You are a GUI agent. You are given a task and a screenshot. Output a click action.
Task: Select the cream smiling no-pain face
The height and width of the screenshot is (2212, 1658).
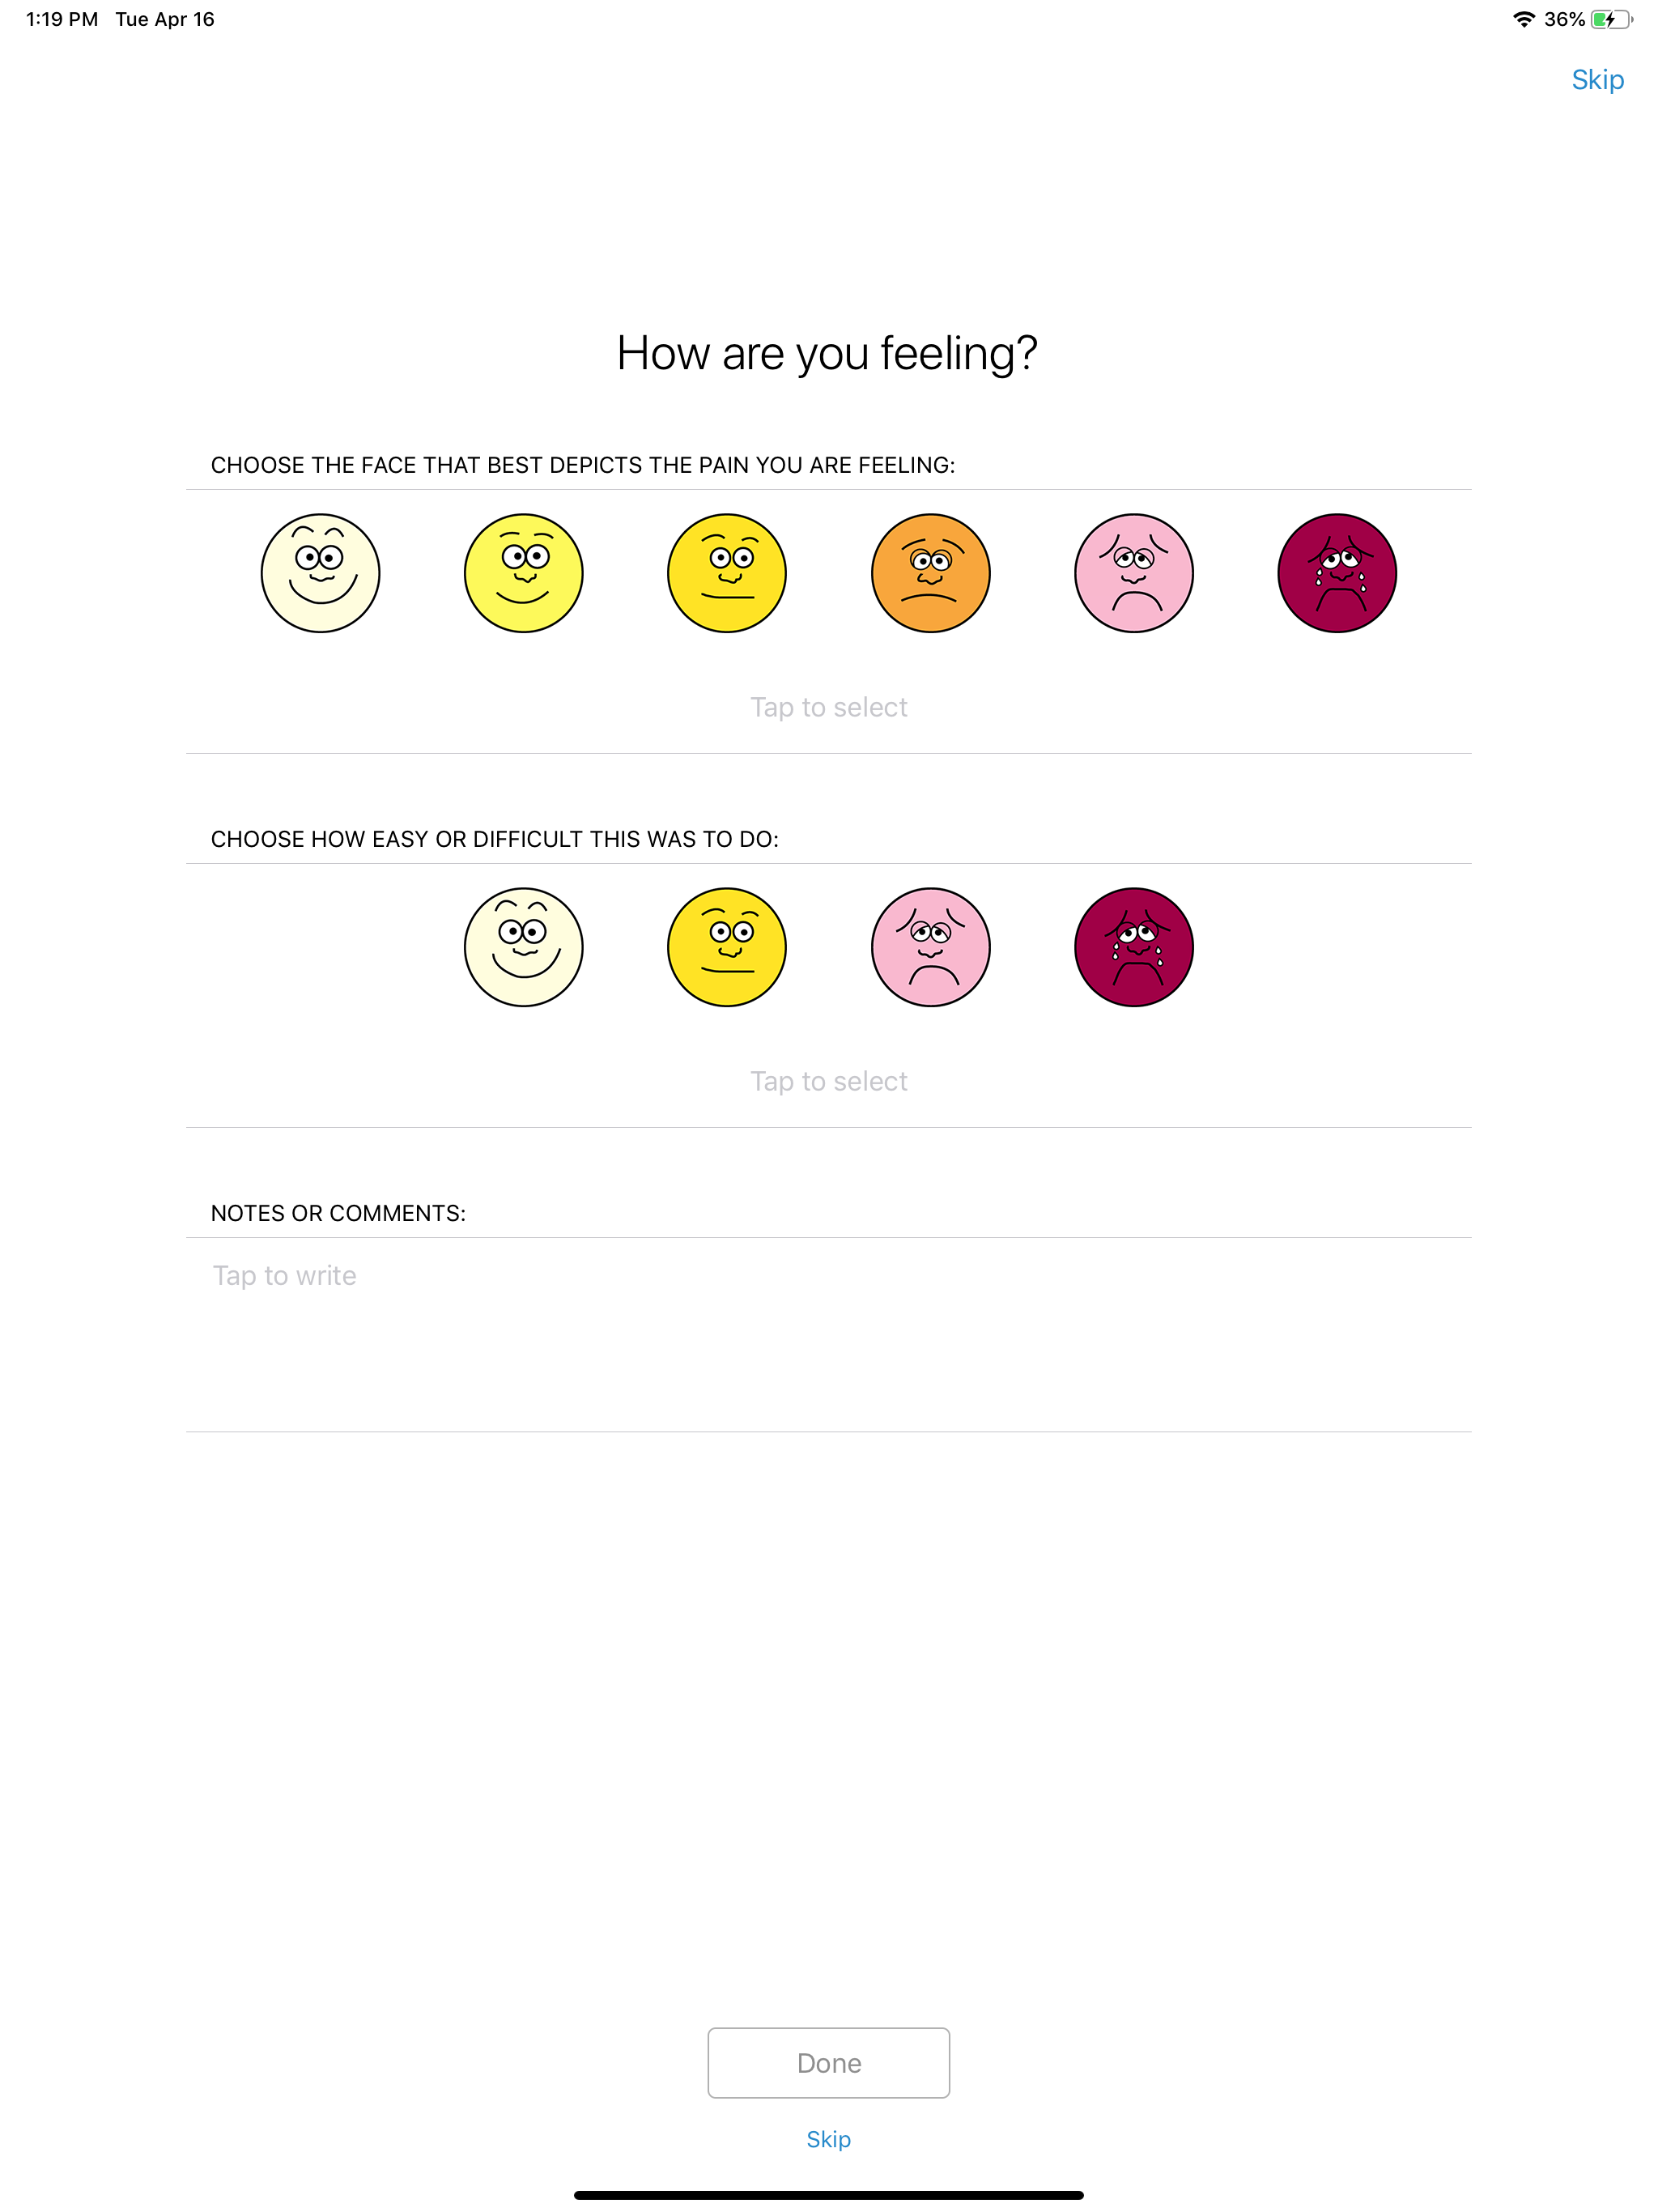pyautogui.click(x=320, y=573)
